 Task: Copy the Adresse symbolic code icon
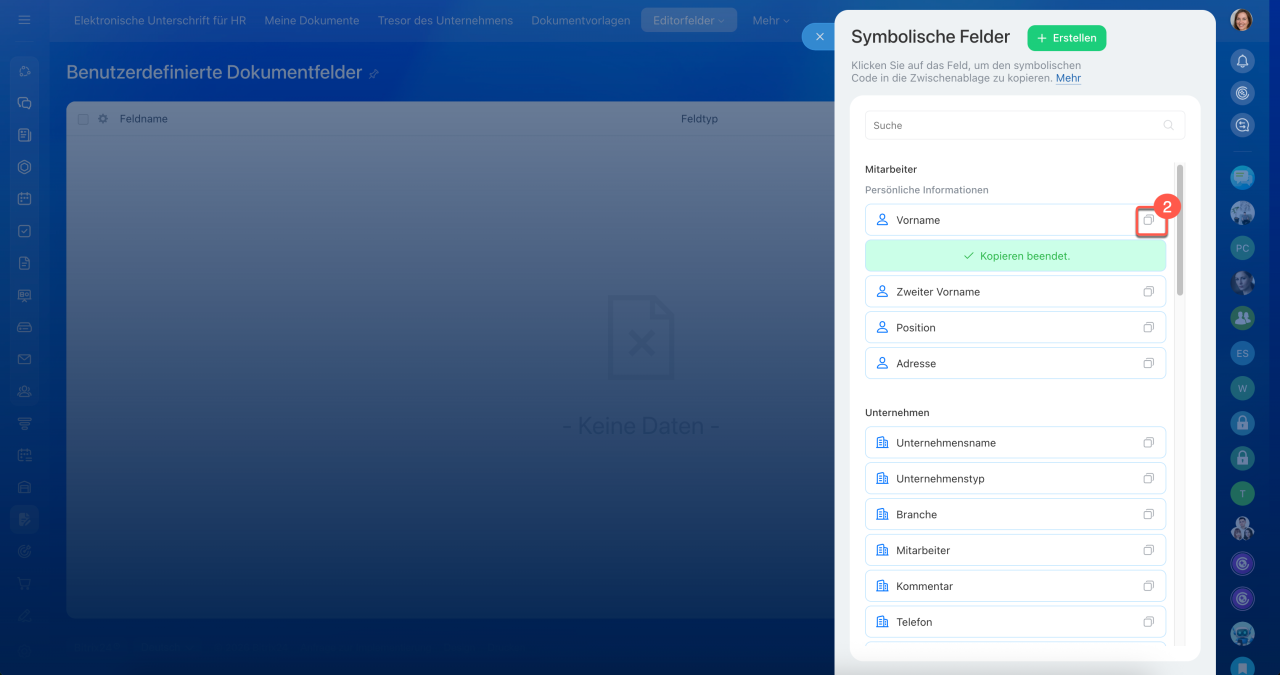(1149, 364)
